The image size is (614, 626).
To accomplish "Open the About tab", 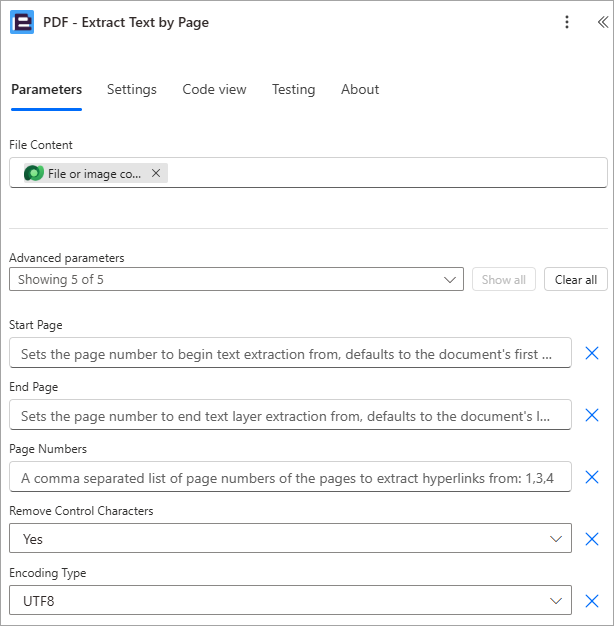I will pyautogui.click(x=360, y=89).
